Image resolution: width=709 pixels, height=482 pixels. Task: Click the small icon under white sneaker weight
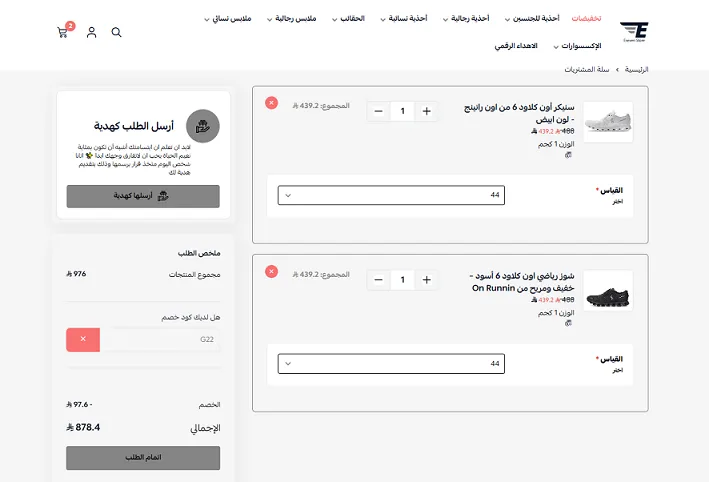pos(569,155)
